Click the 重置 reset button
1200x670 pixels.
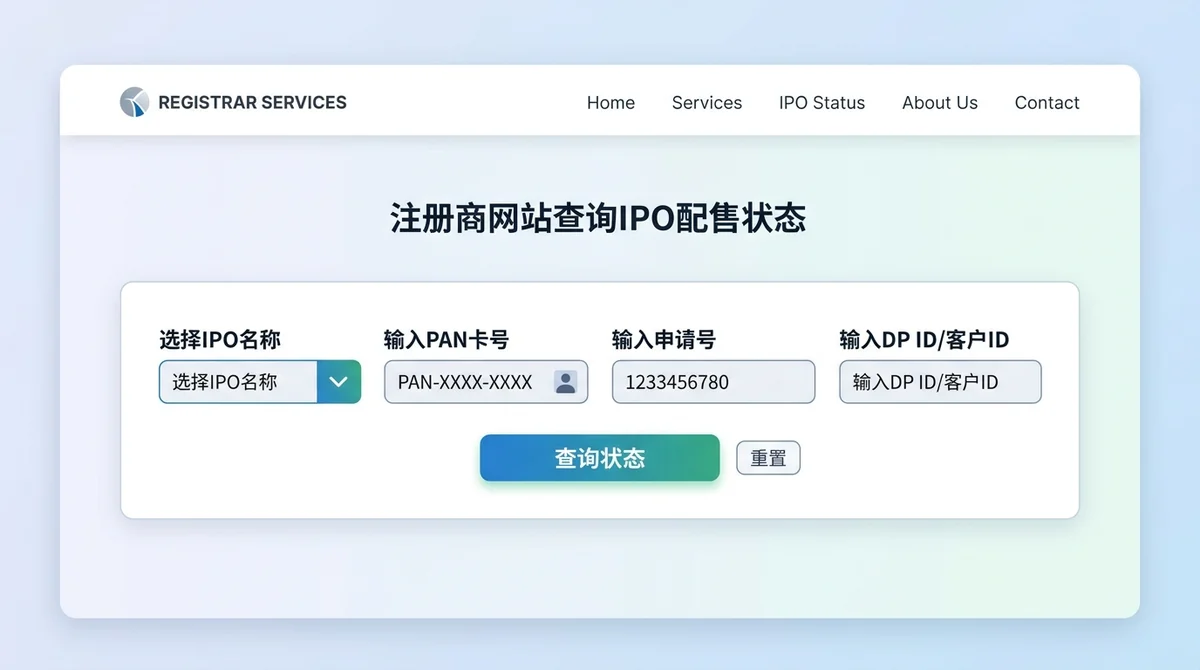768,458
